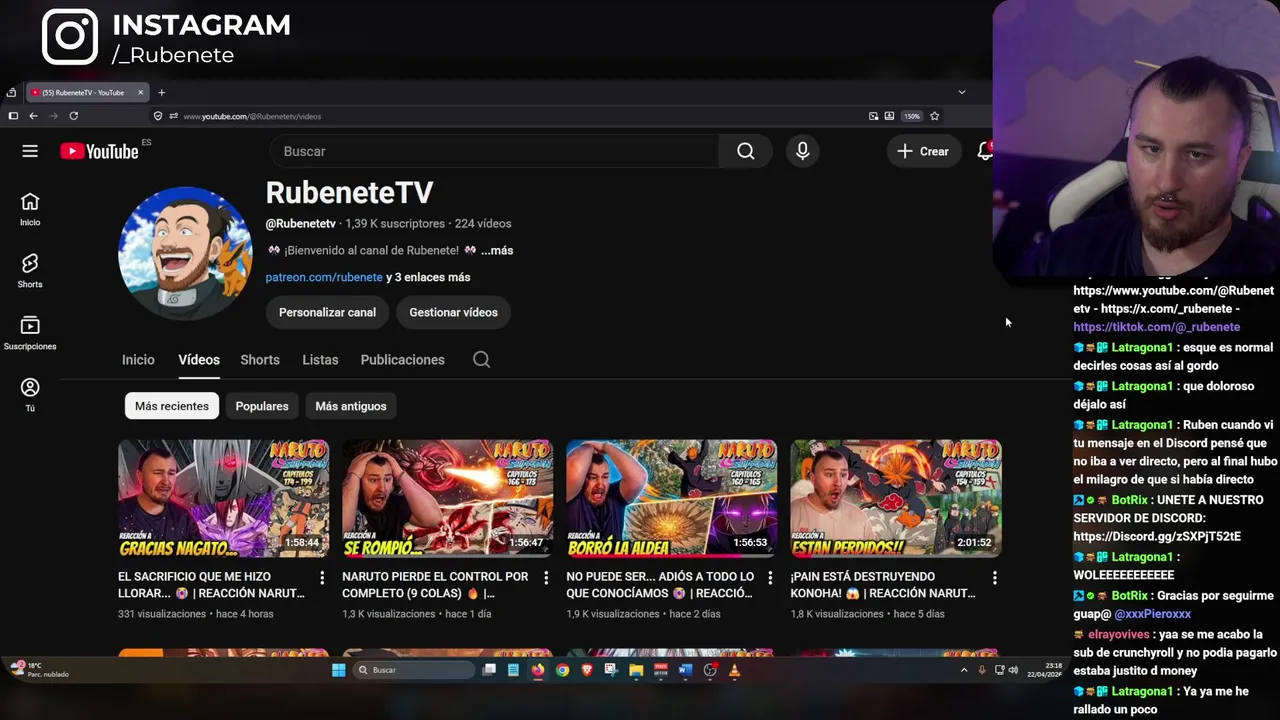The width and height of the screenshot is (1280, 720).
Task: Click the browser address bar URL
Action: click(252, 116)
